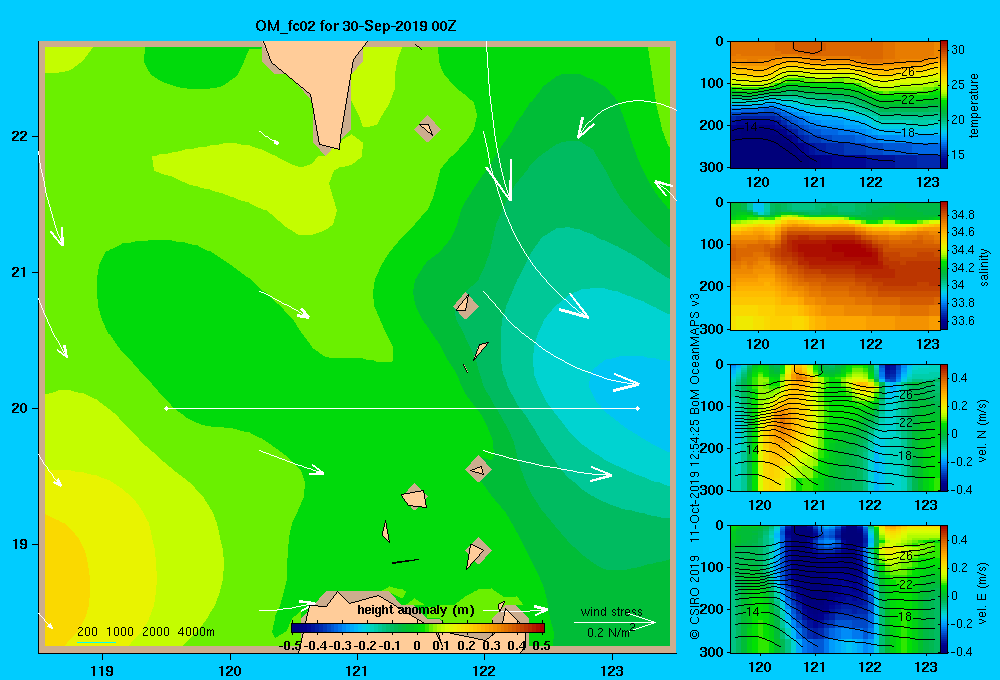This screenshot has width=1000, height=680.
Task: Click the '34.8' tick on the salinity colorbar
Action: click(963, 214)
